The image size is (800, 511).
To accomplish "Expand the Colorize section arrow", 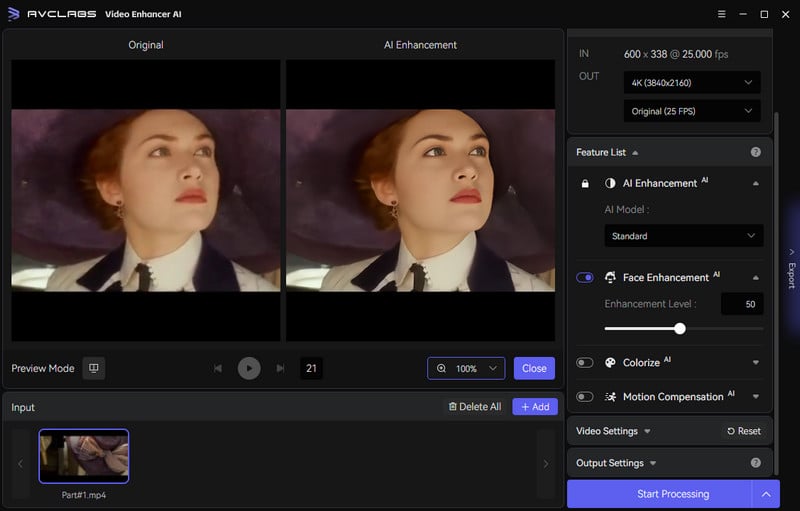I will click(756, 363).
